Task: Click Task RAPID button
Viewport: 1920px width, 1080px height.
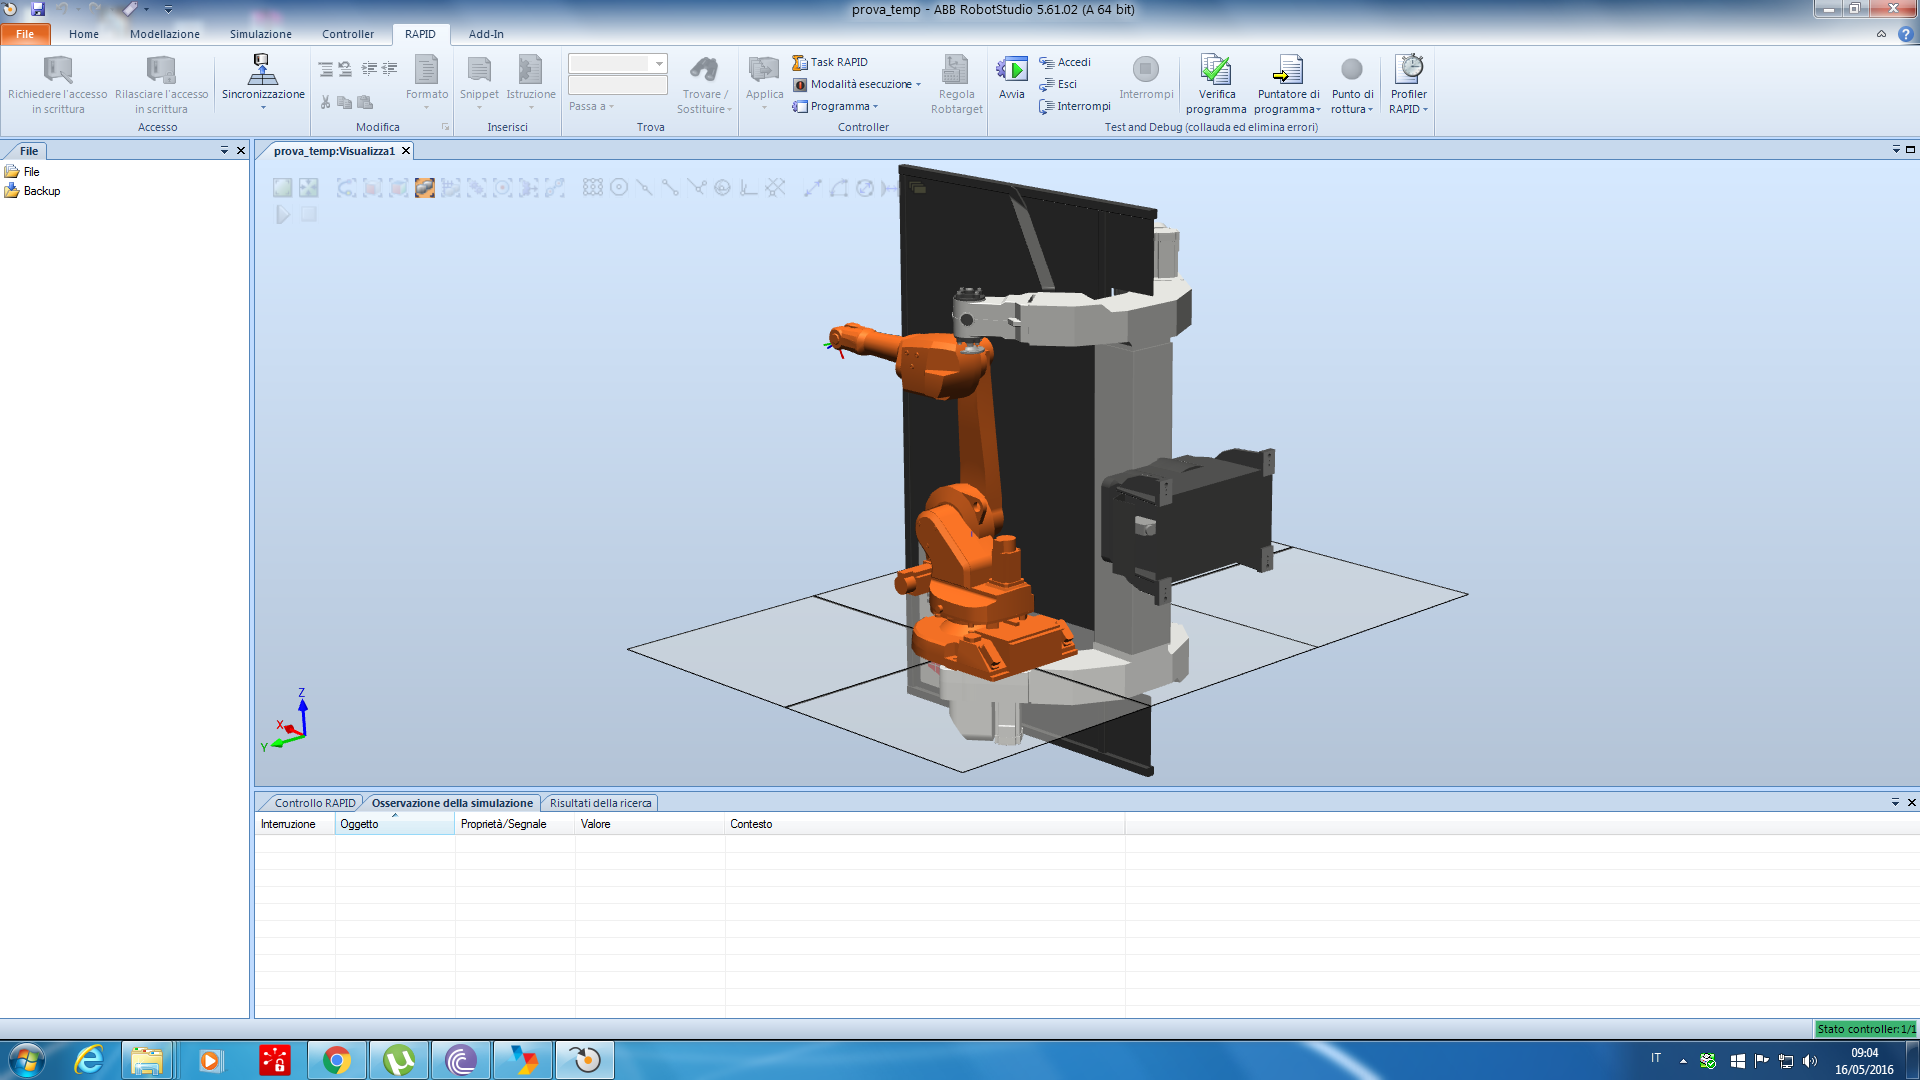Action: (830, 62)
